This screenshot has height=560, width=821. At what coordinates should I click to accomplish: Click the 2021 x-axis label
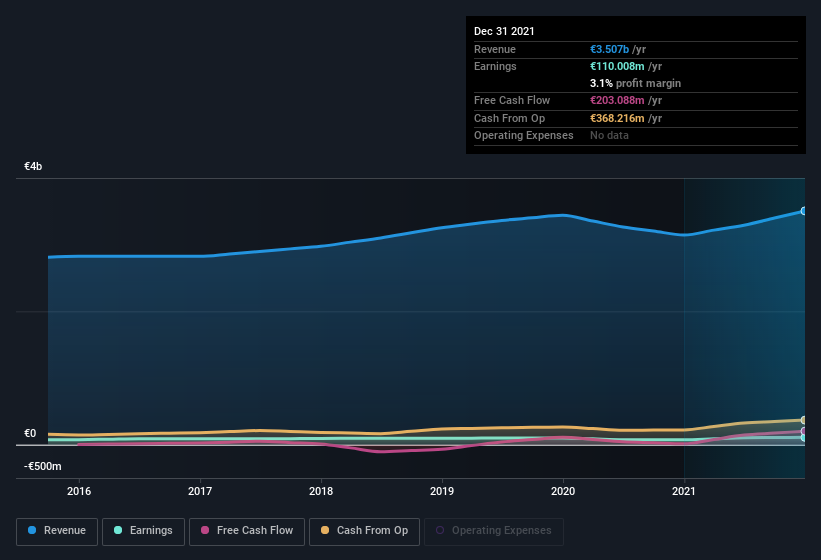(x=684, y=491)
